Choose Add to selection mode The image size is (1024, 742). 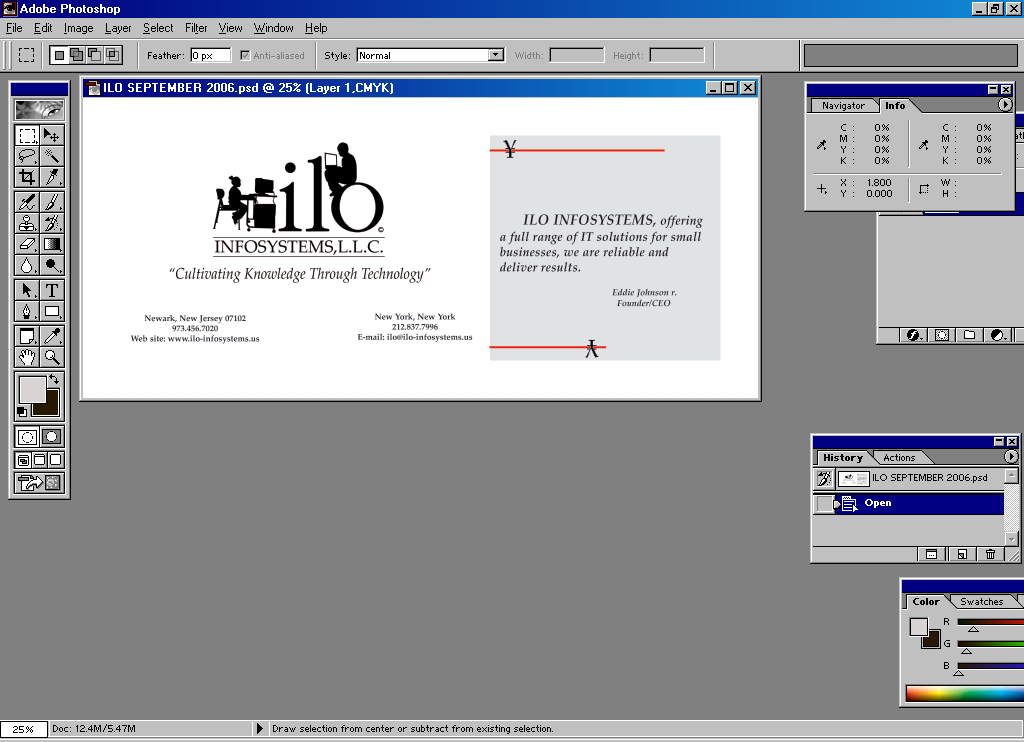coord(77,55)
